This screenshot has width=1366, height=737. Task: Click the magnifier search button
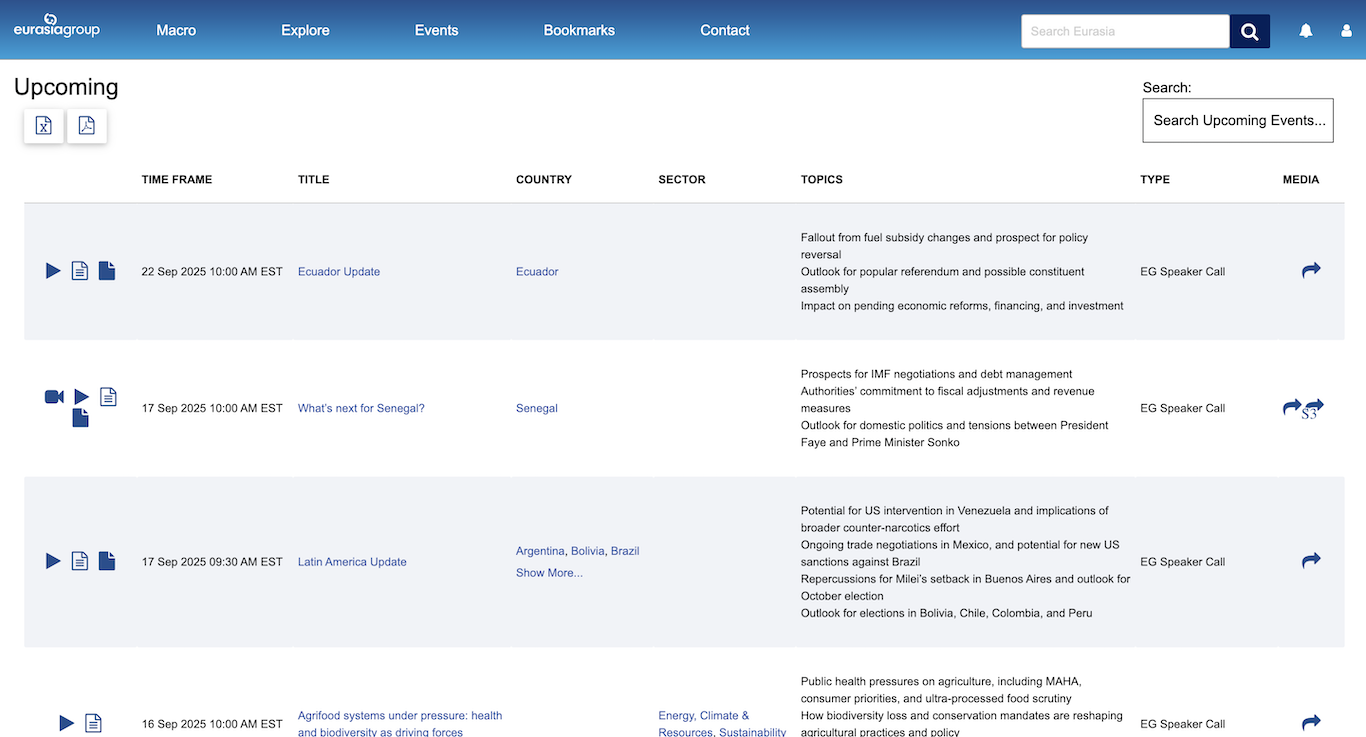click(1249, 31)
